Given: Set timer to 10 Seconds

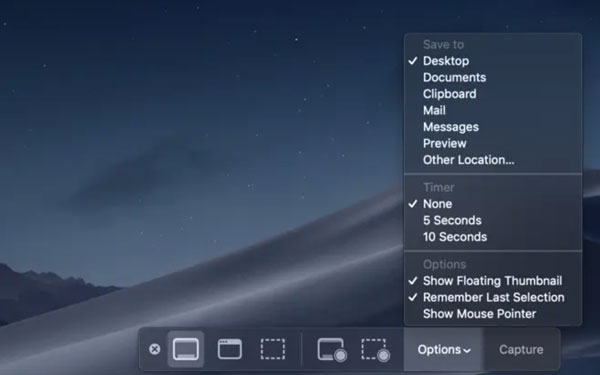Looking at the screenshot, I should [493, 236].
